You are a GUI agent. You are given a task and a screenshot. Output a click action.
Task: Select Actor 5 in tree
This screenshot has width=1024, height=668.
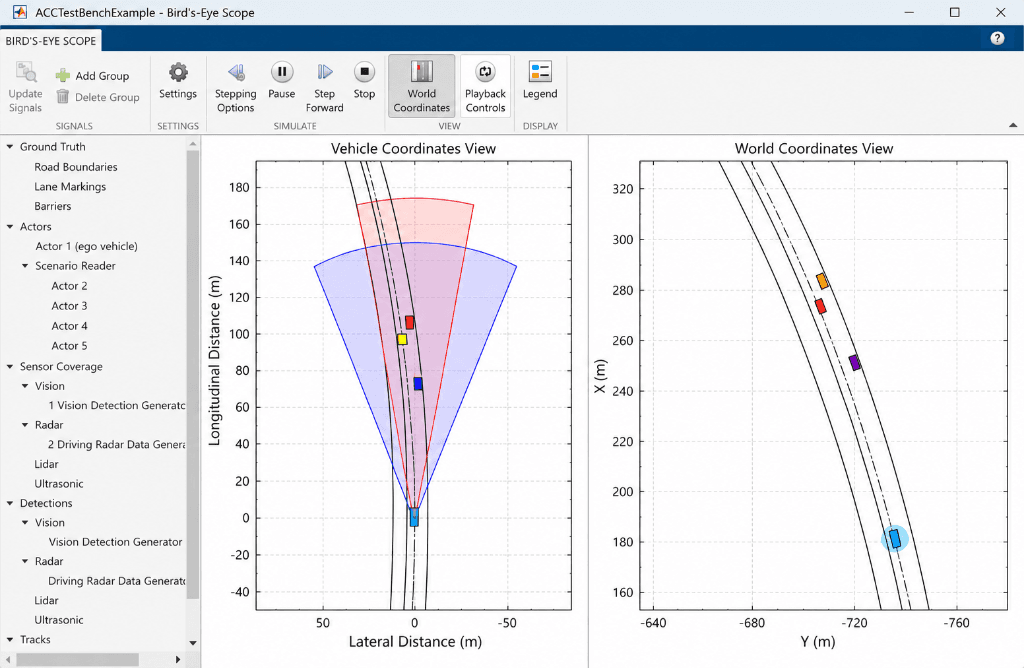coord(69,346)
